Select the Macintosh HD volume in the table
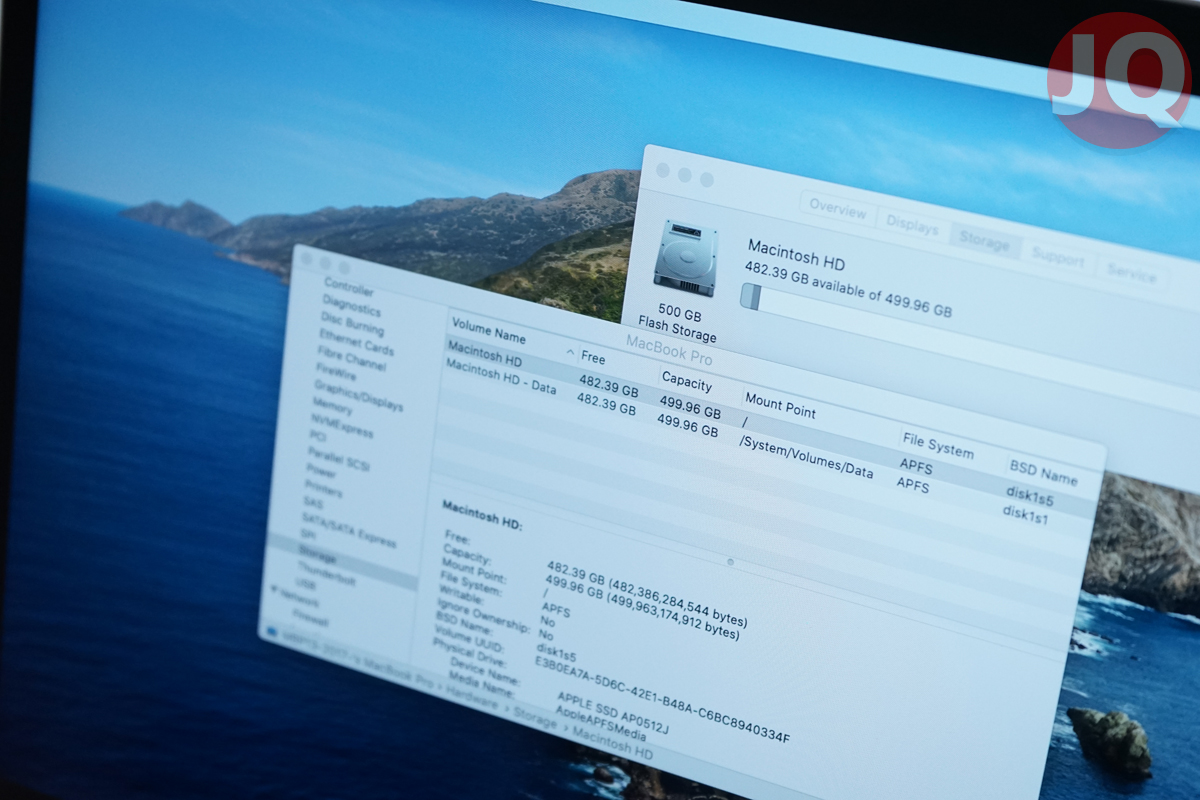This screenshot has height=800, width=1200. 484,353
